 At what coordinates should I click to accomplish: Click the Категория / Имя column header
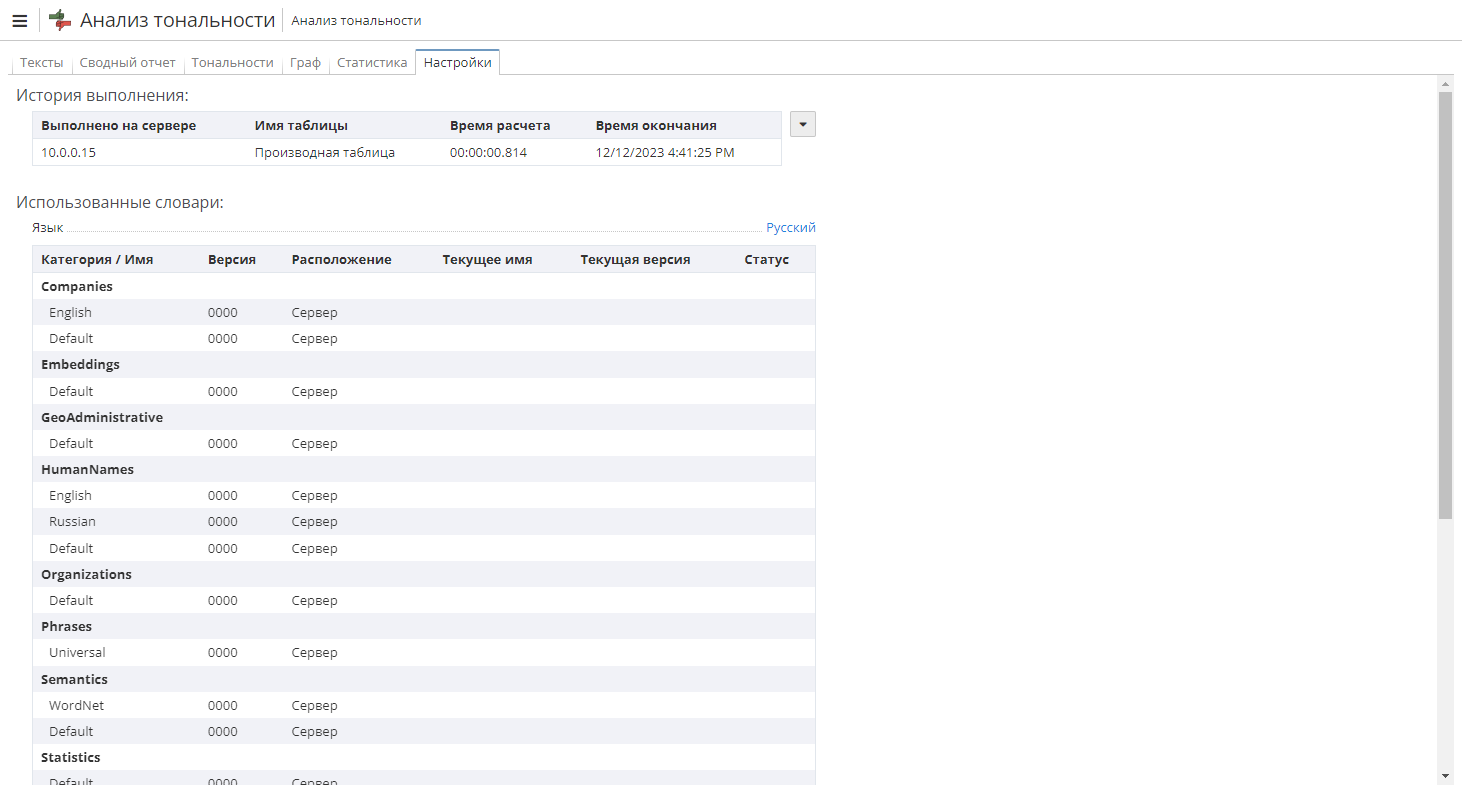[x=97, y=260]
